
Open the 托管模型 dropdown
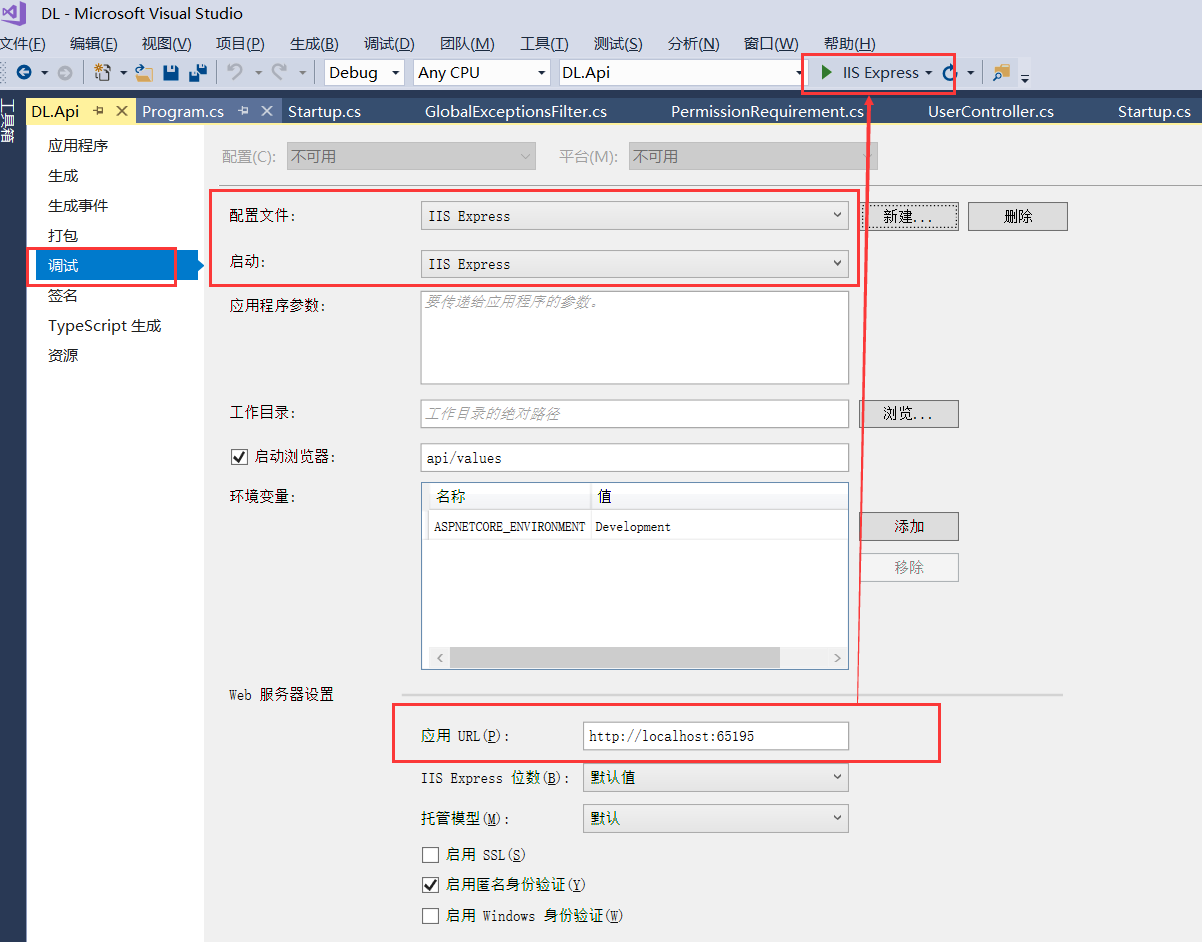pyautogui.click(x=716, y=818)
